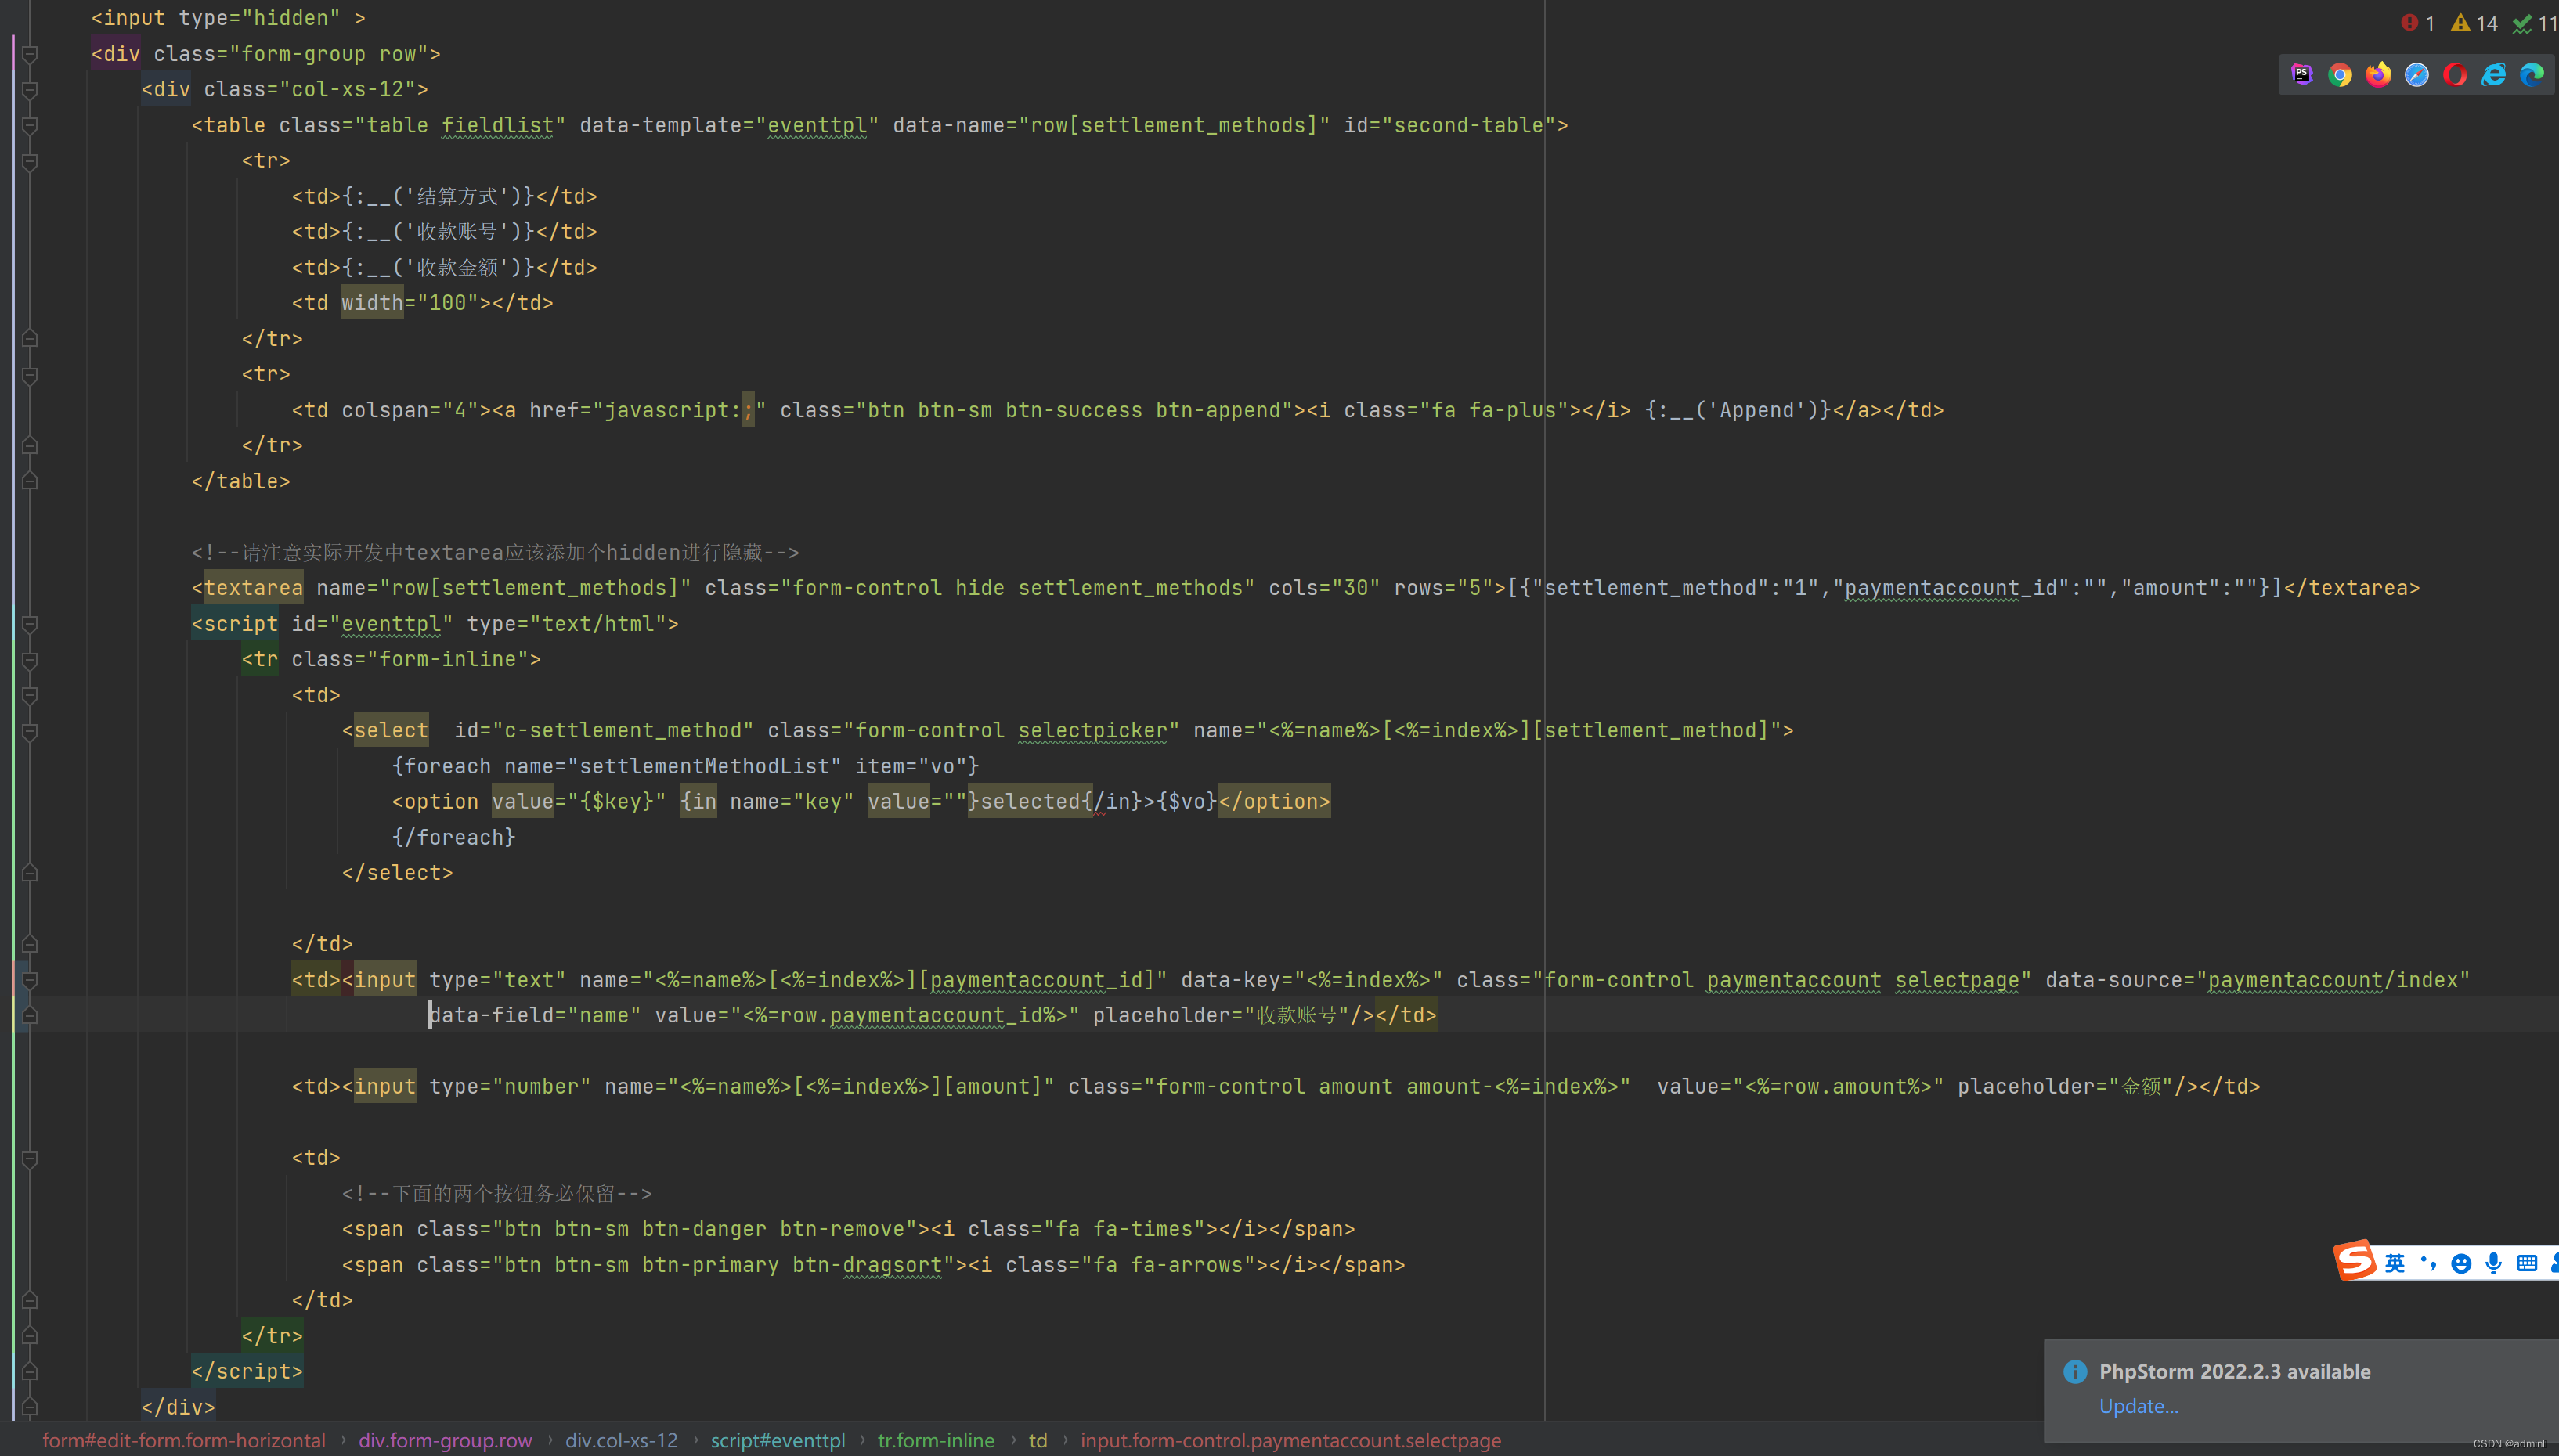The image size is (2559, 1456).
Task: Click the red error indicator showing 1
Action: click(x=2418, y=23)
